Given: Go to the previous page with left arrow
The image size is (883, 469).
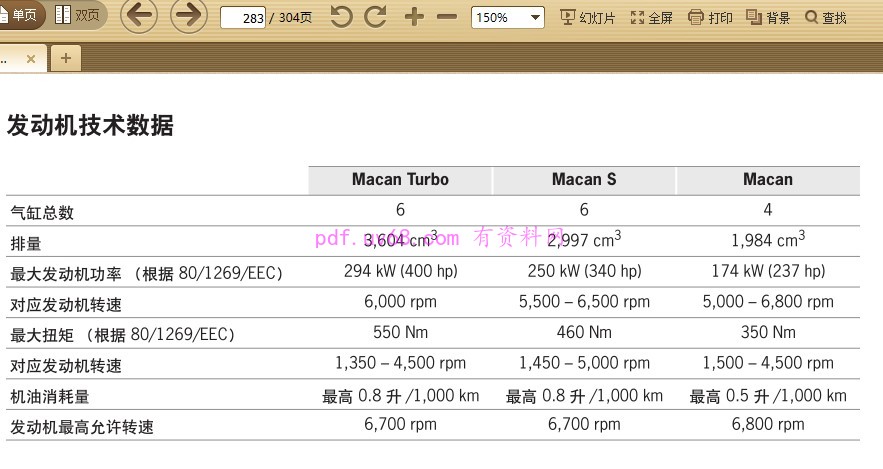Looking at the screenshot, I should tap(139, 16).
